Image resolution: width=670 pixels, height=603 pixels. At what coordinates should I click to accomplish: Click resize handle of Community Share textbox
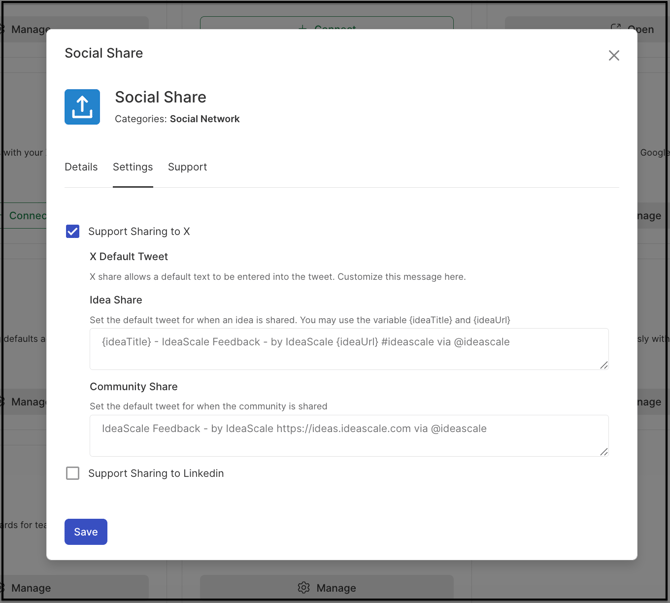[x=603, y=452]
